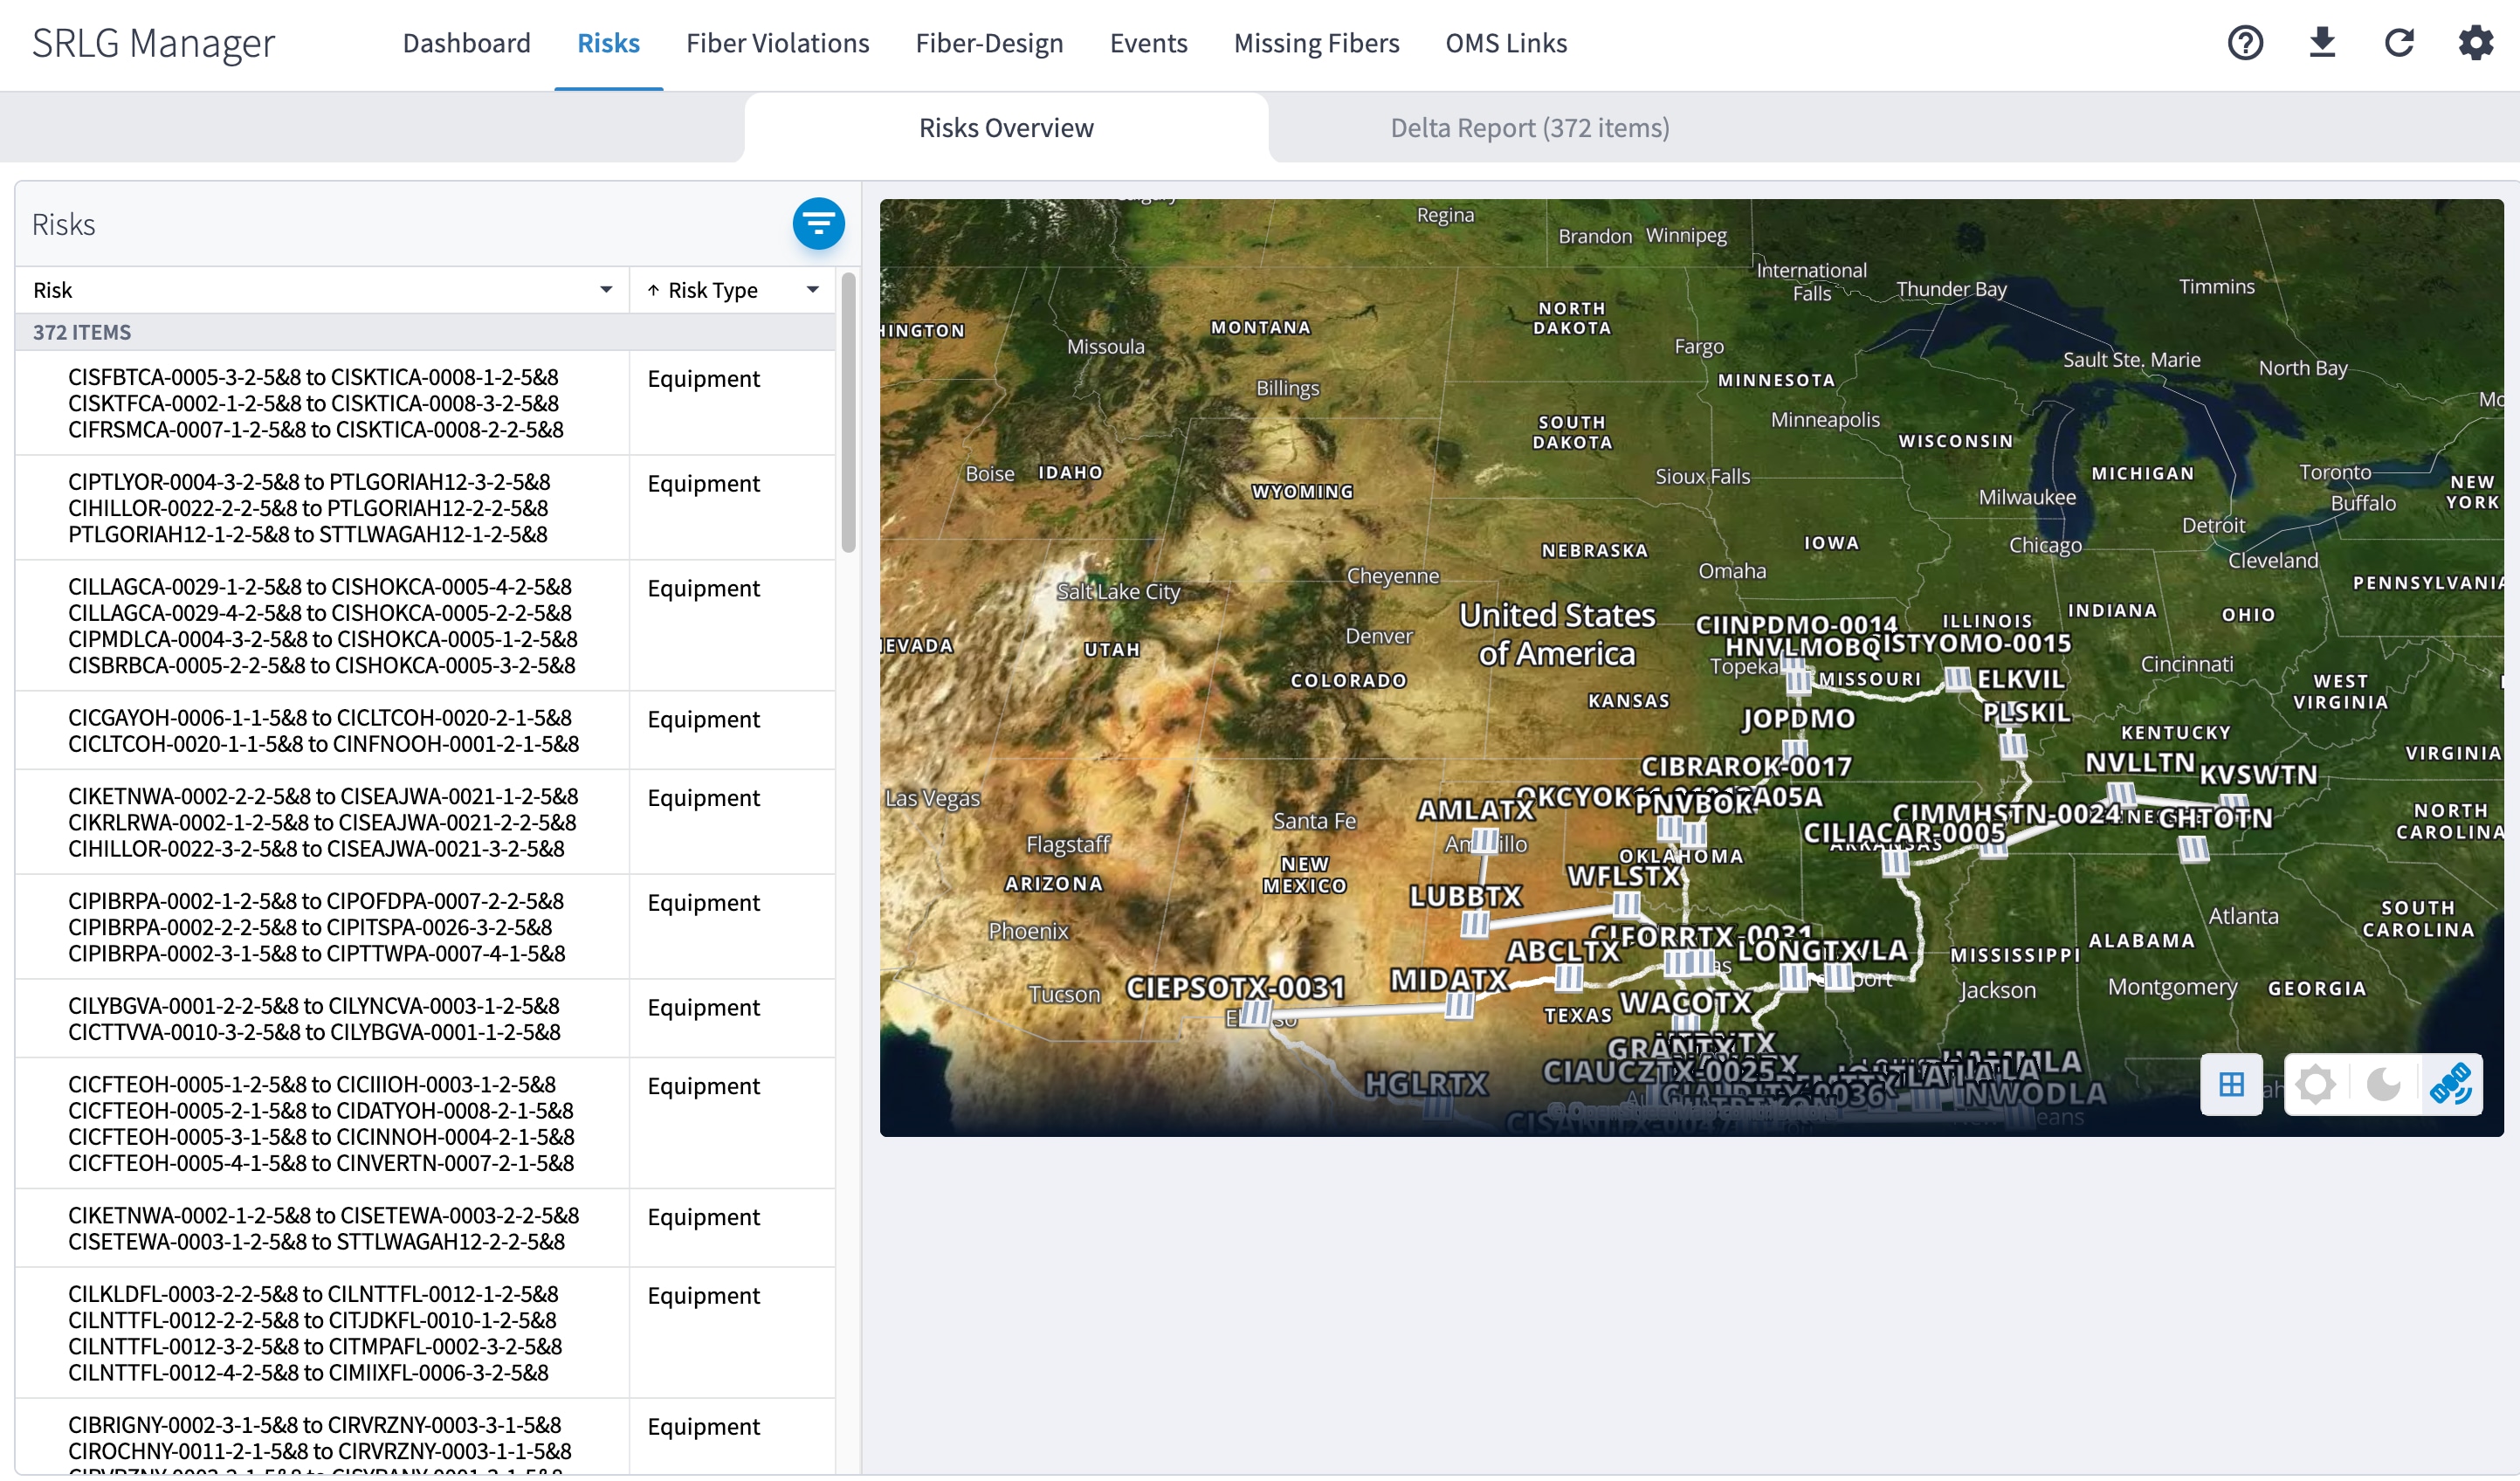Click the 372 ITEMS group header
Viewport: 2520px width, 1481px height.
tap(425, 332)
